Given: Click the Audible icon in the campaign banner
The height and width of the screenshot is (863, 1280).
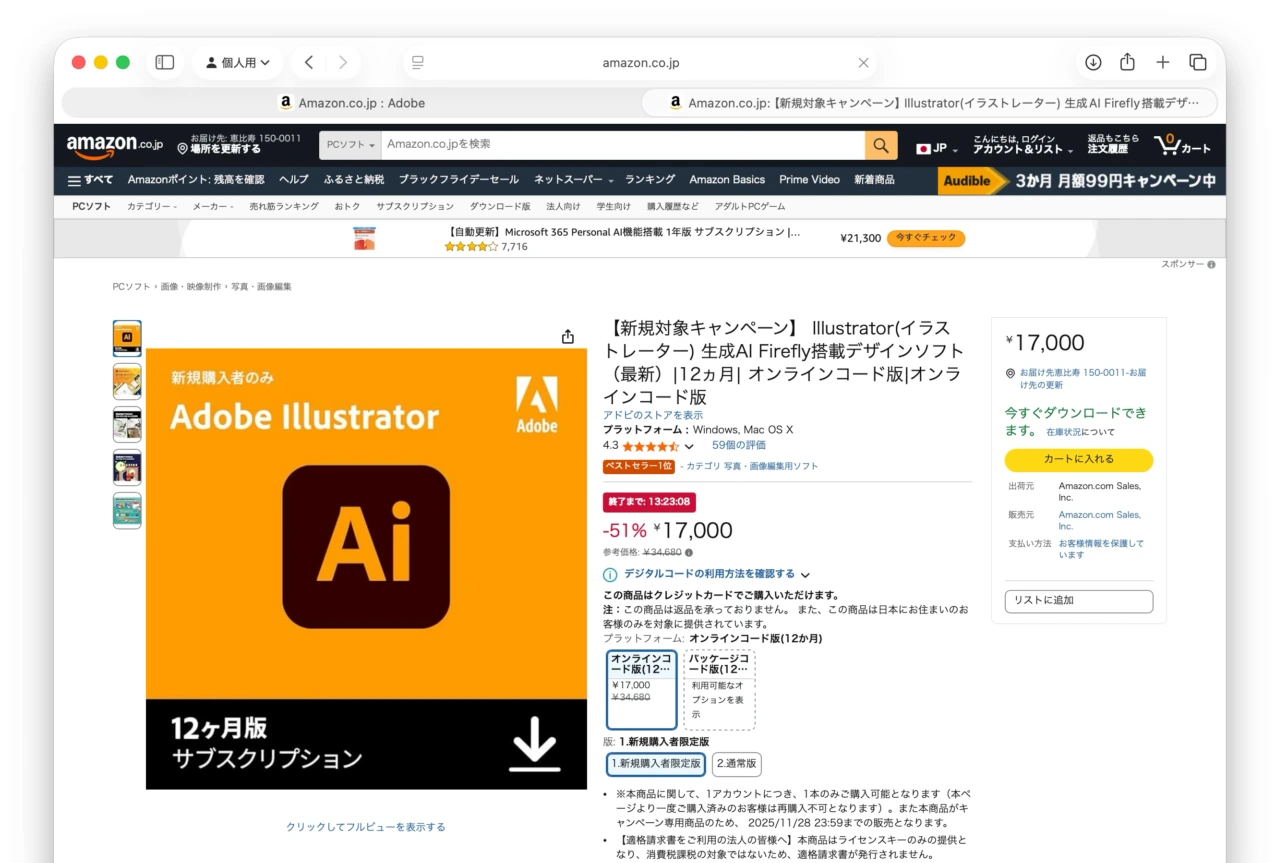Looking at the screenshot, I should pyautogui.click(x=967, y=181).
